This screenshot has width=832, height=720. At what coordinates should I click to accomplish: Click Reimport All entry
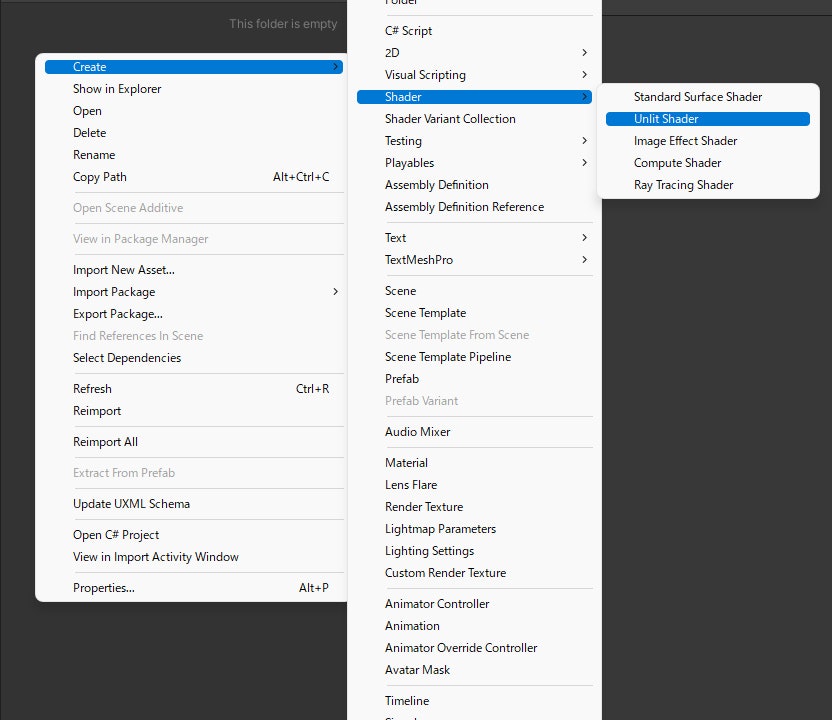[x=194, y=442]
